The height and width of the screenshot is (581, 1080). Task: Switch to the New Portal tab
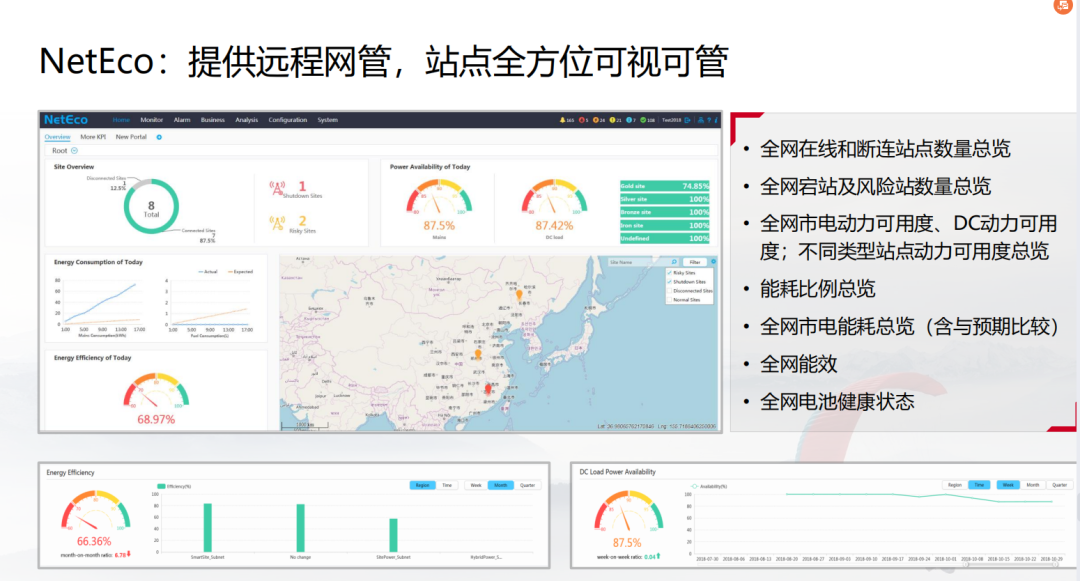[131, 137]
